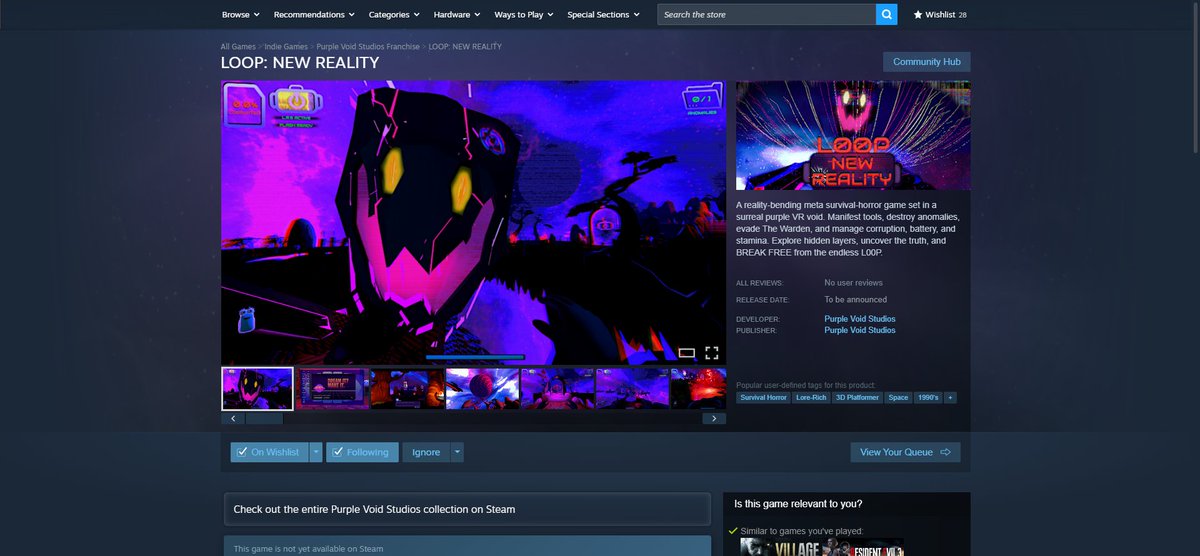Select the Survival Horror tag

click(764, 397)
